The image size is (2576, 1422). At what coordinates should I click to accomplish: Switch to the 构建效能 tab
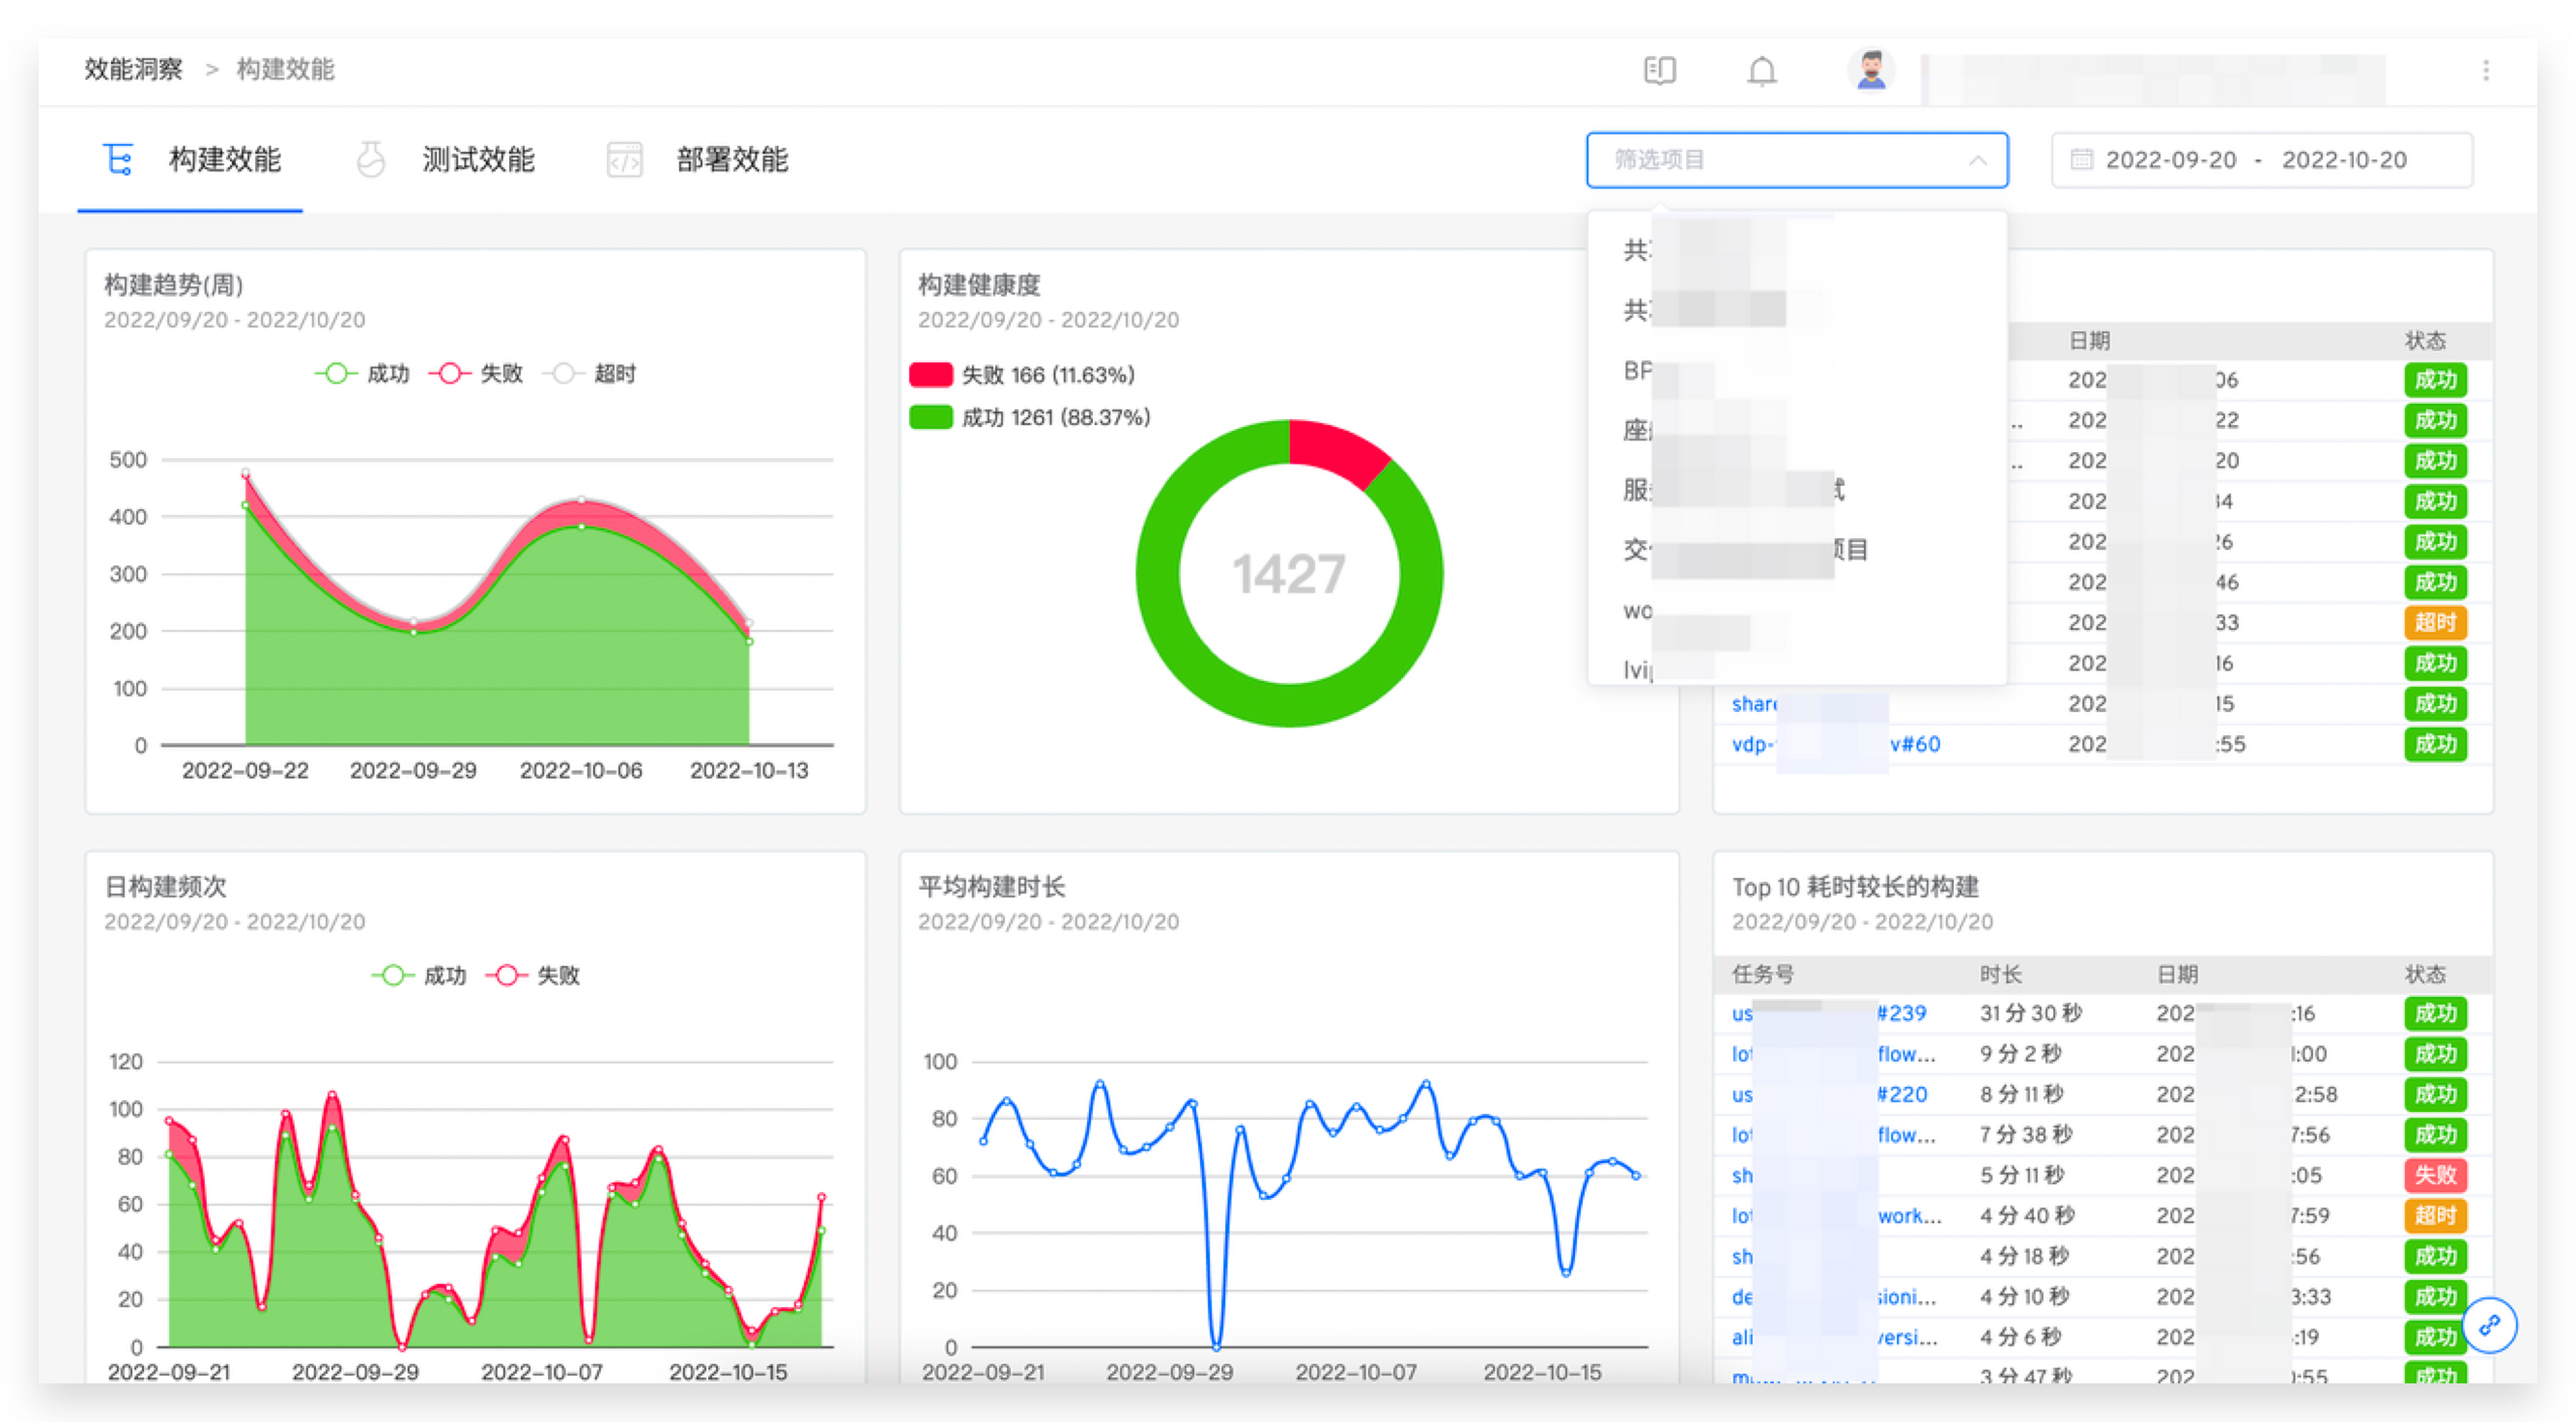[224, 160]
